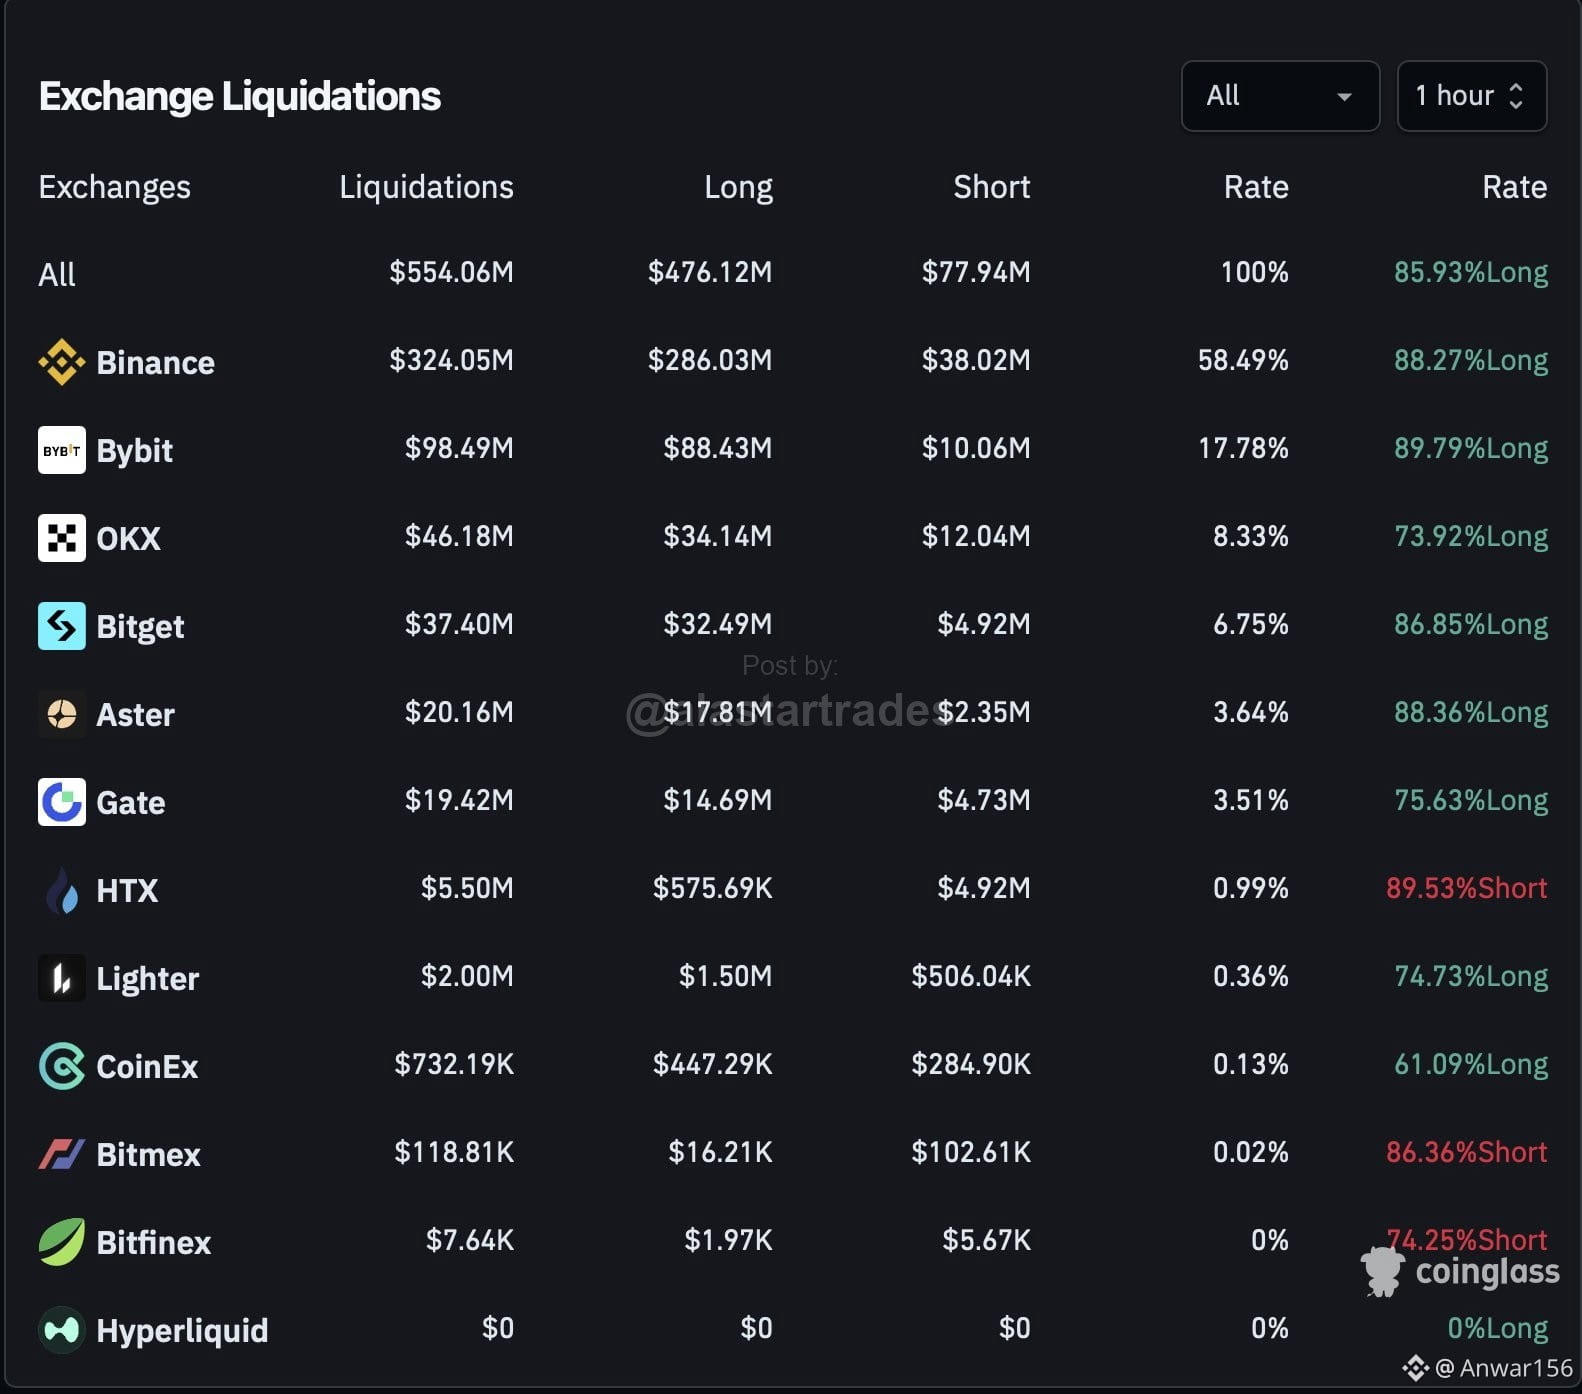Click Gate 75.63%Long rate

1471,801
